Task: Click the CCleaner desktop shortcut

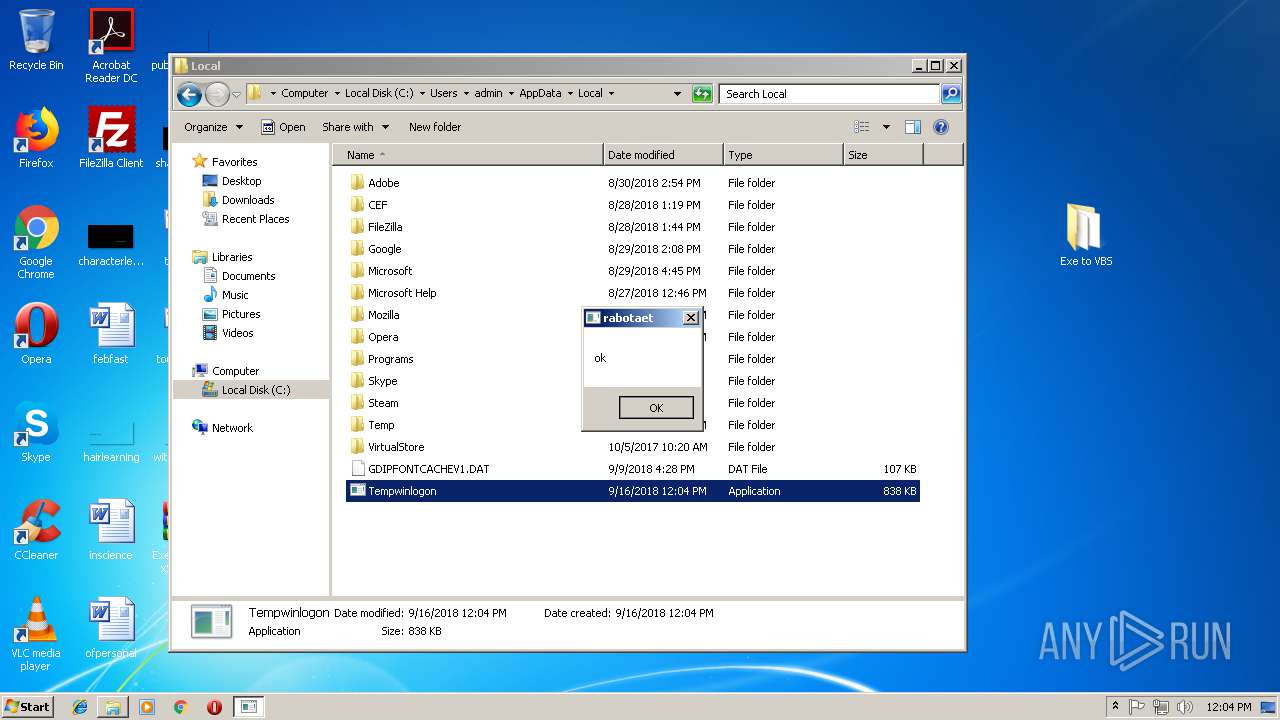Action: click(36, 530)
